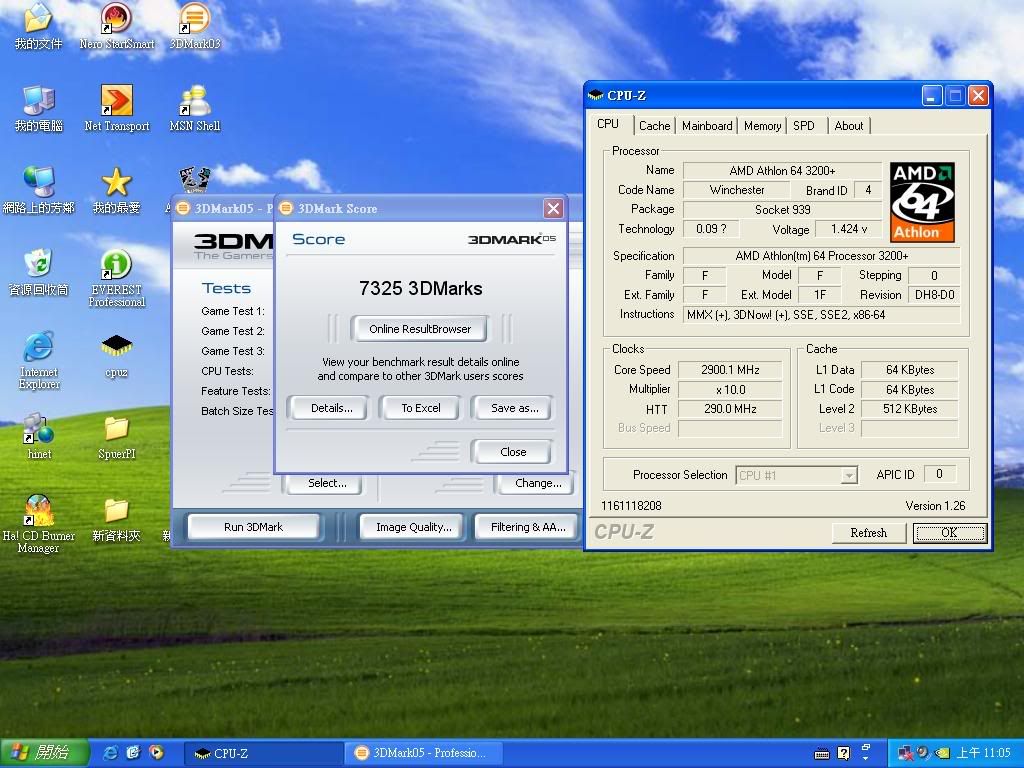The height and width of the screenshot is (768, 1024).
Task: Click the media player quick launch icon
Action: pos(156,752)
